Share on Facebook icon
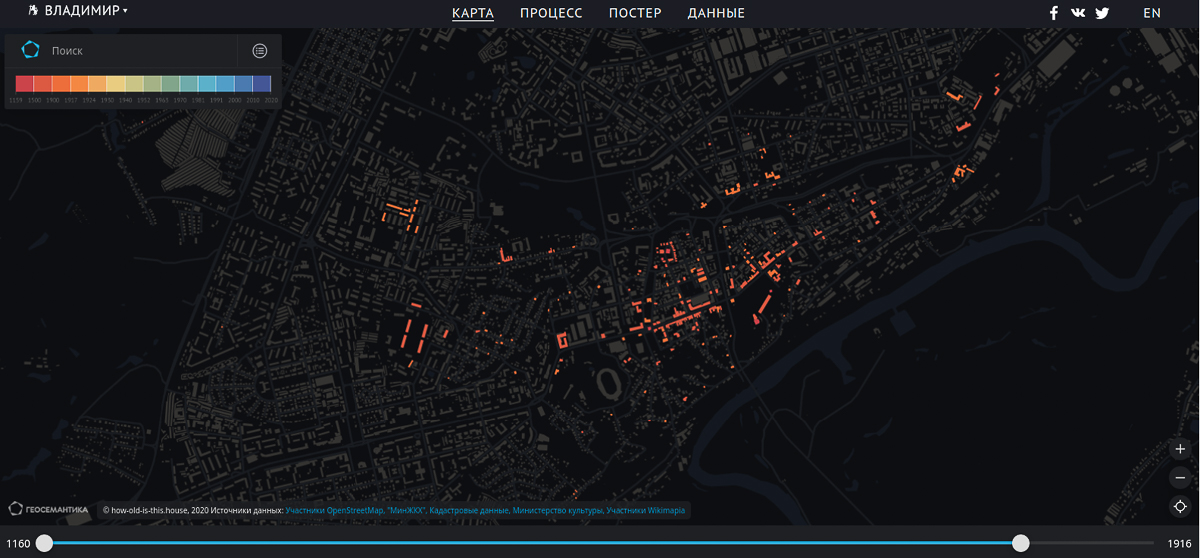Image resolution: width=1200 pixels, height=558 pixels. coord(1053,13)
